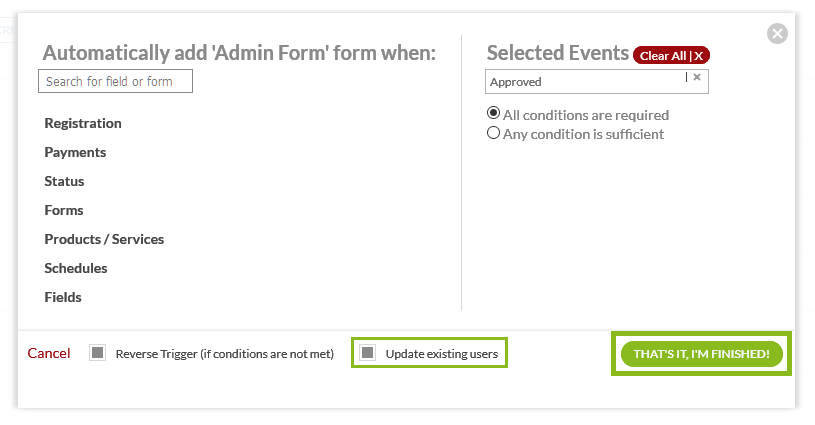Click the search for field or form box
The width and height of the screenshot is (815, 425).
point(115,81)
